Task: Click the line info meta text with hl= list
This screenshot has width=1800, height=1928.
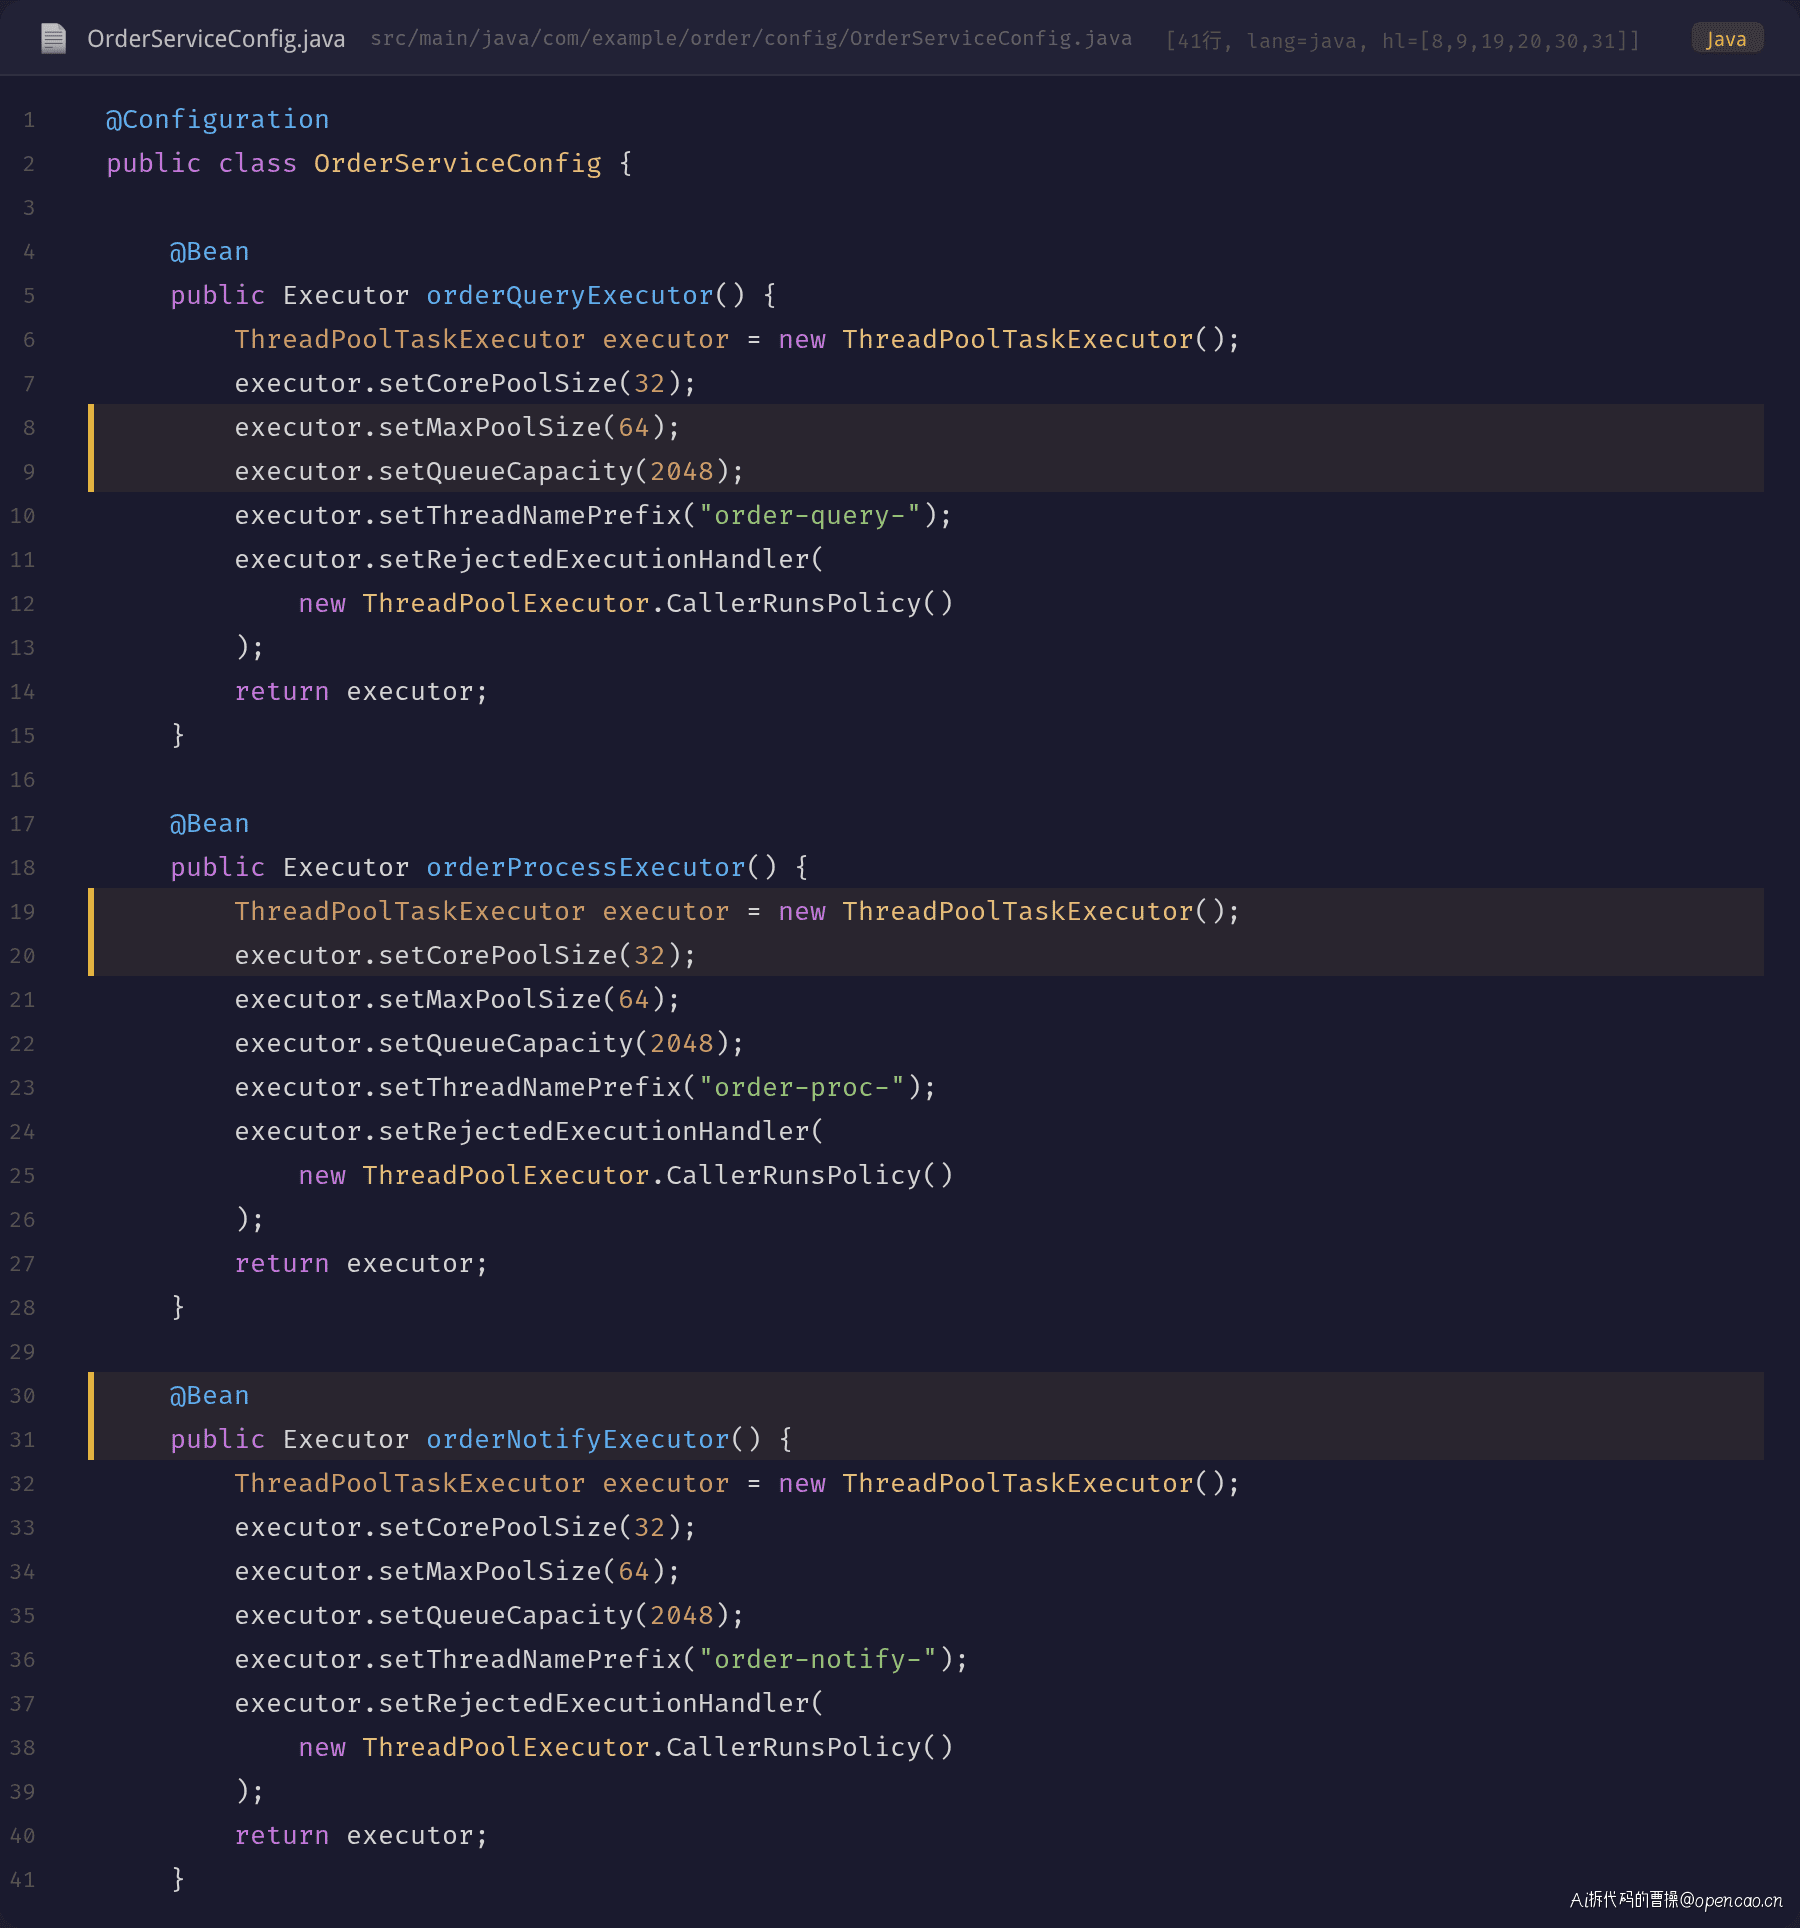Action: tap(1403, 40)
